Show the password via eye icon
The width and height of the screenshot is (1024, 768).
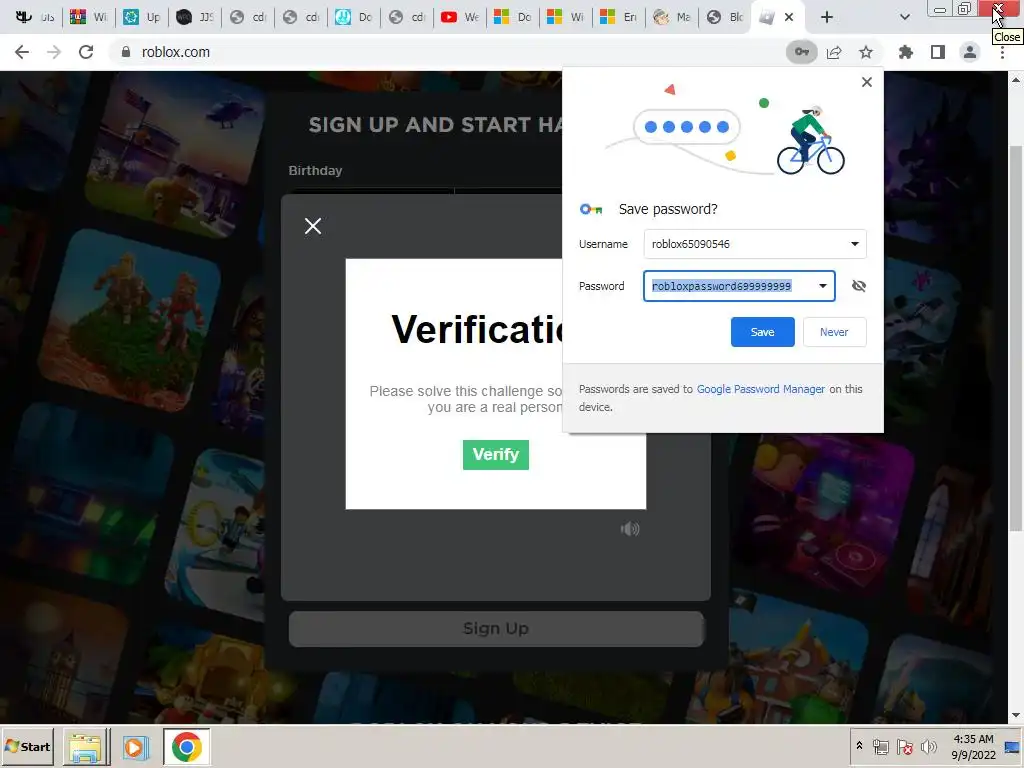pyautogui.click(x=859, y=286)
